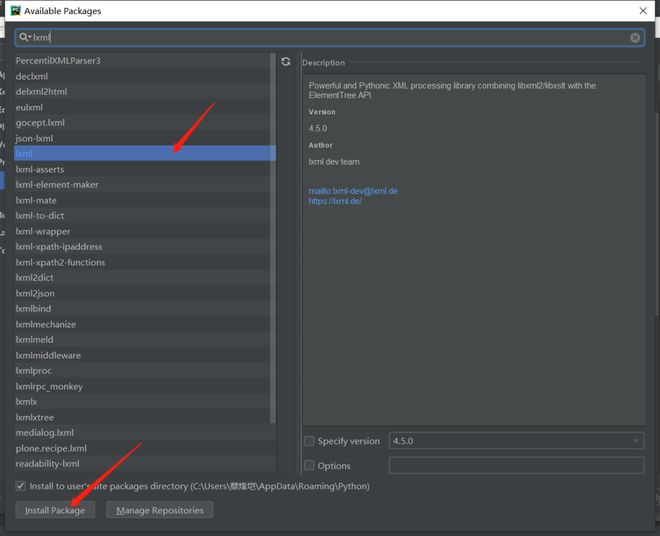Open the version 4.5.0 dropdown
This screenshot has width=660, height=536.
(x=516, y=441)
